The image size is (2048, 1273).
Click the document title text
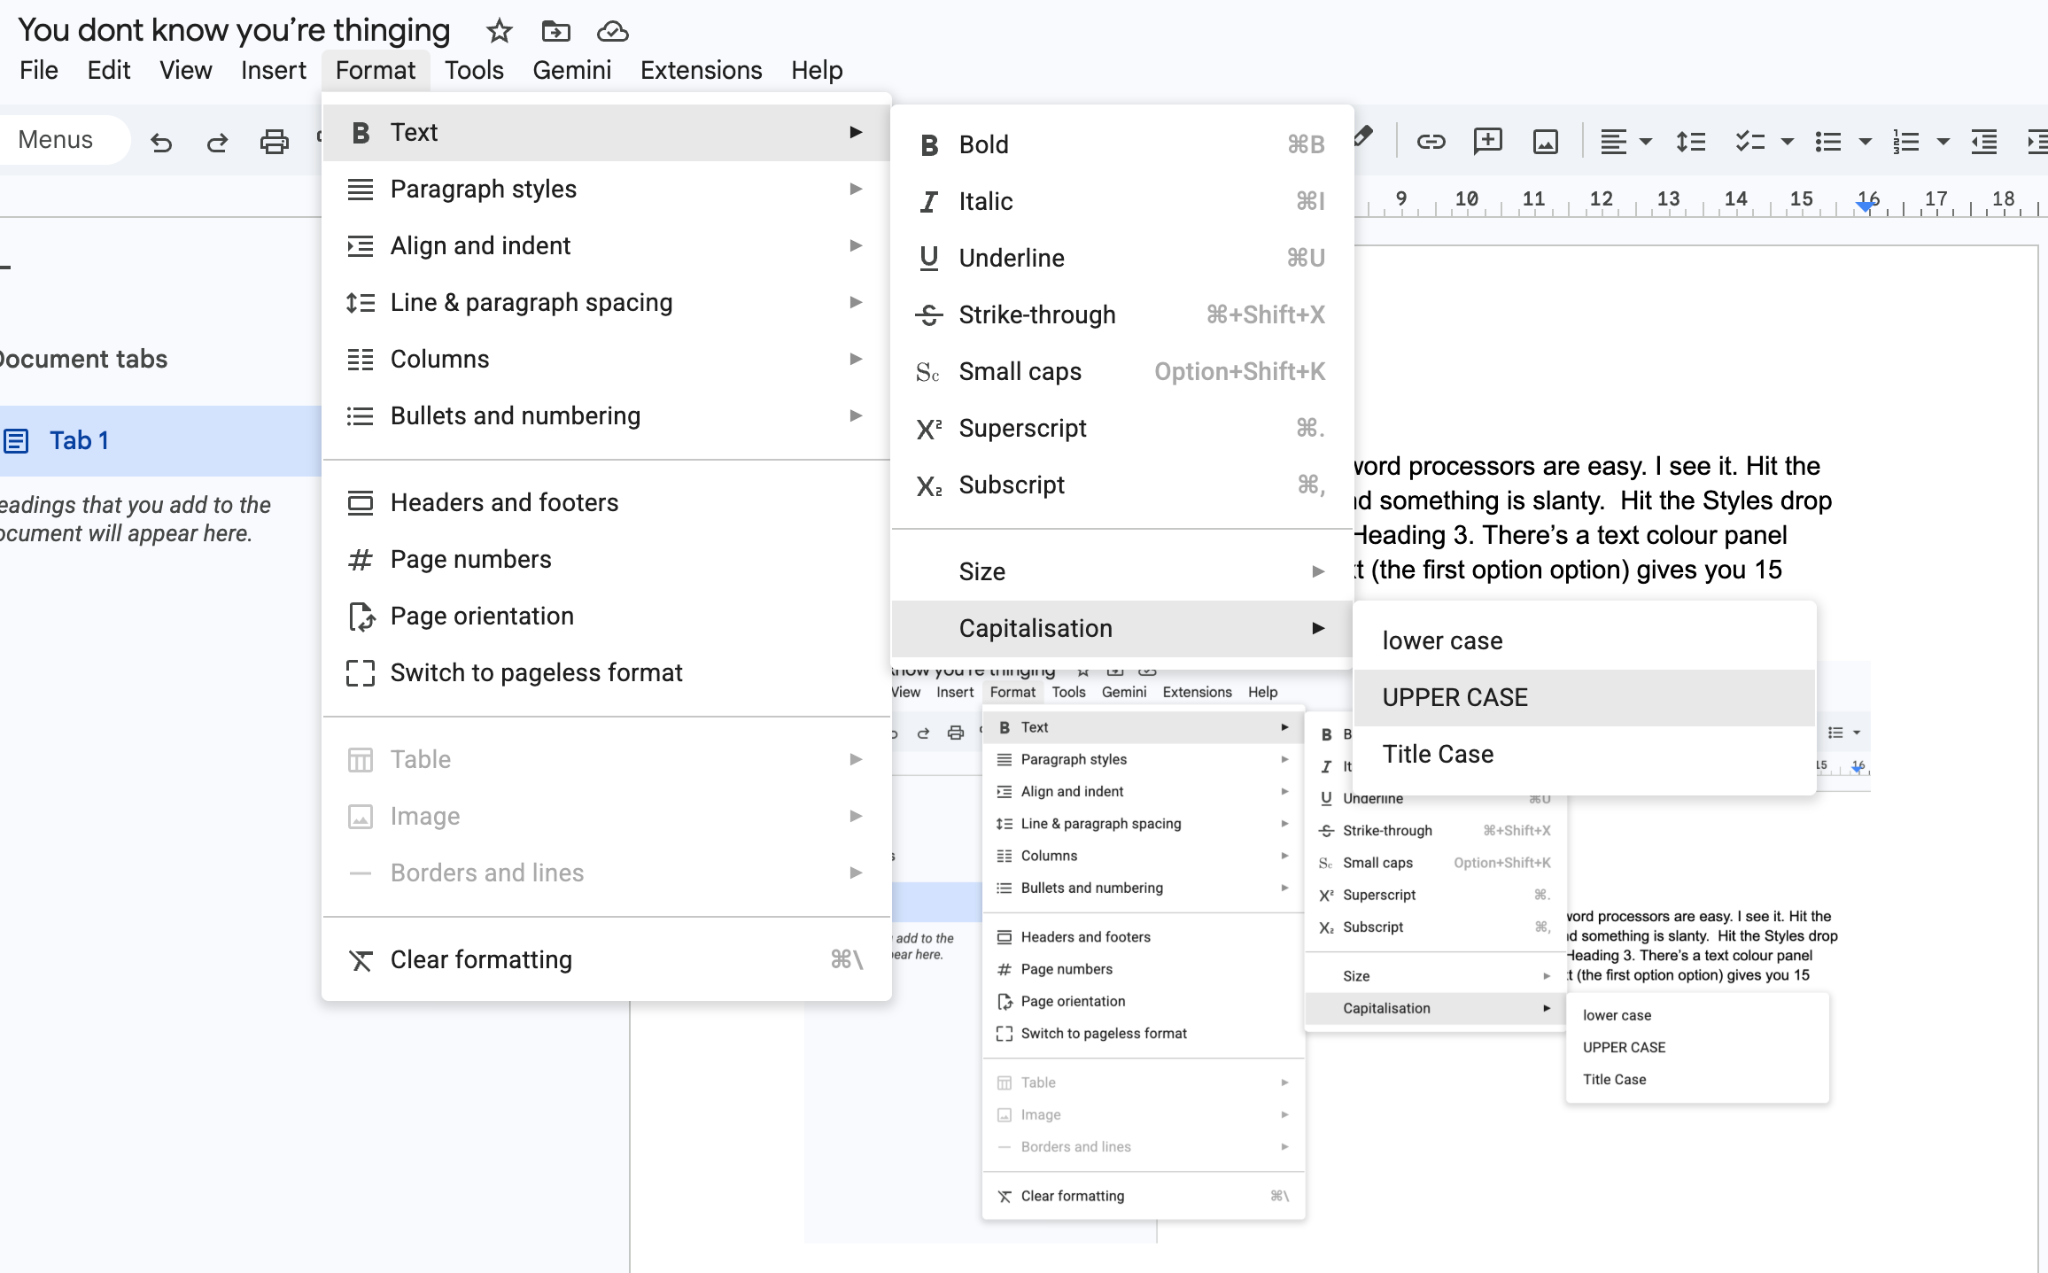point(234,30)
